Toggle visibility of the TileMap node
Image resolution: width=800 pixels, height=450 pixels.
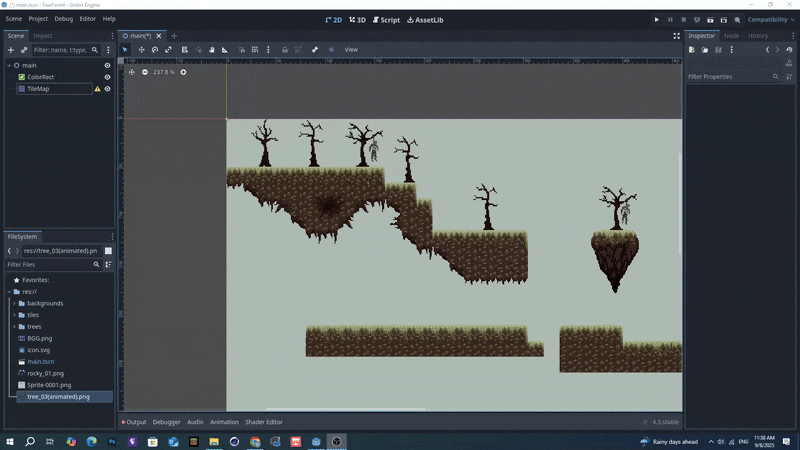coord(108,89)
